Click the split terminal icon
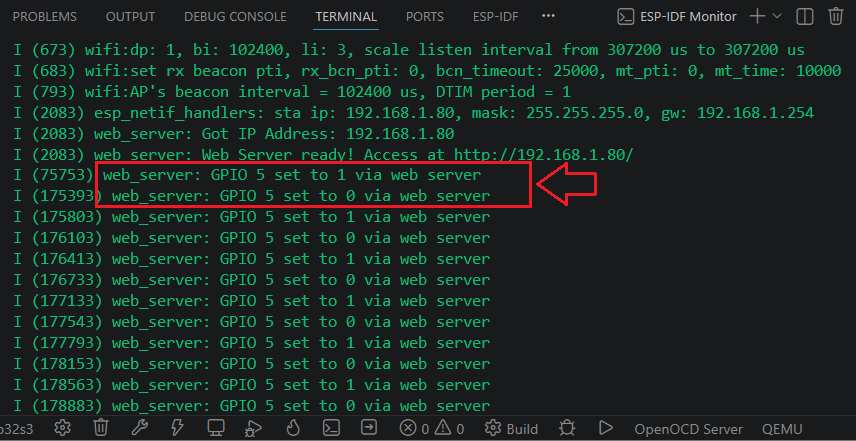This screenshot has height=441, width=856. pos(805,16)
